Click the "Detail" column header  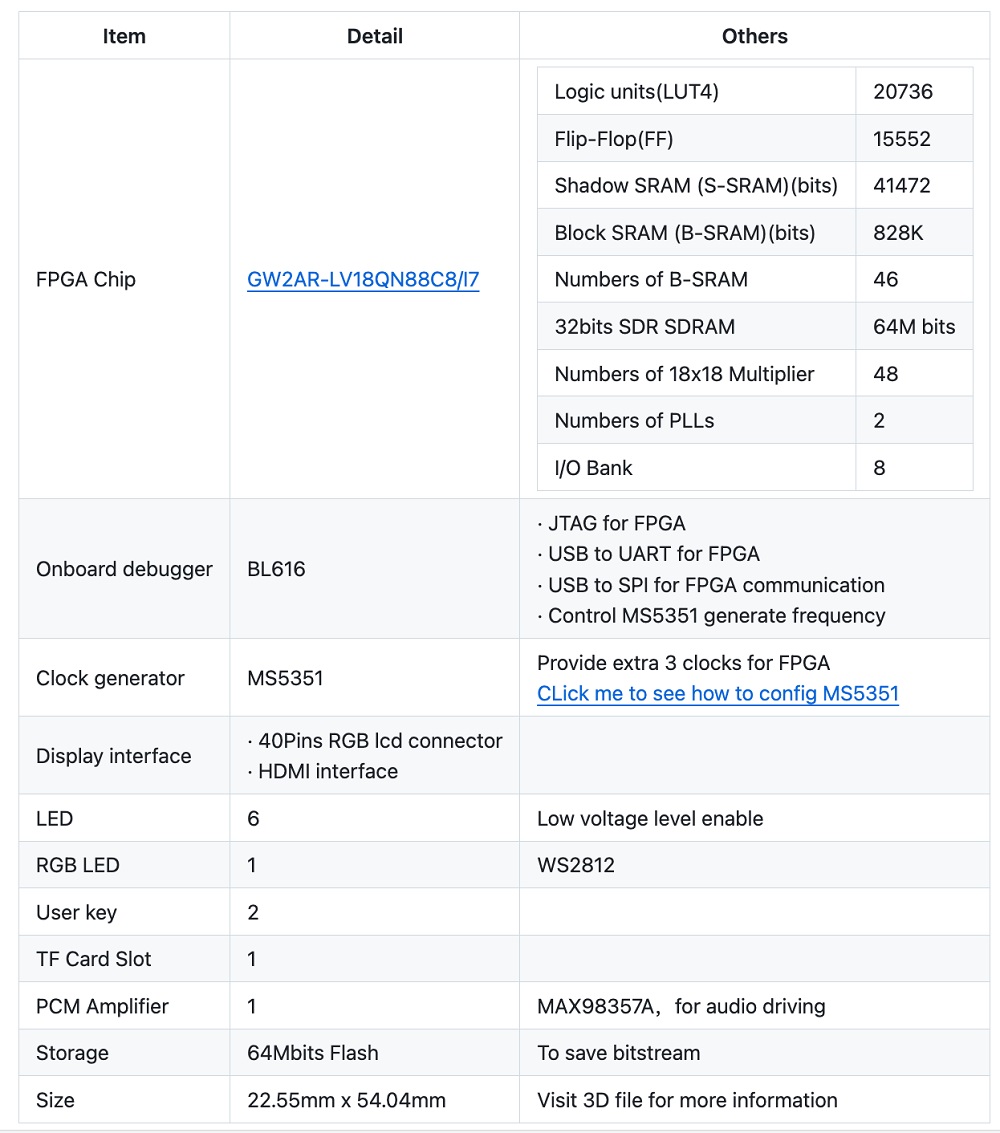point(375,37)
